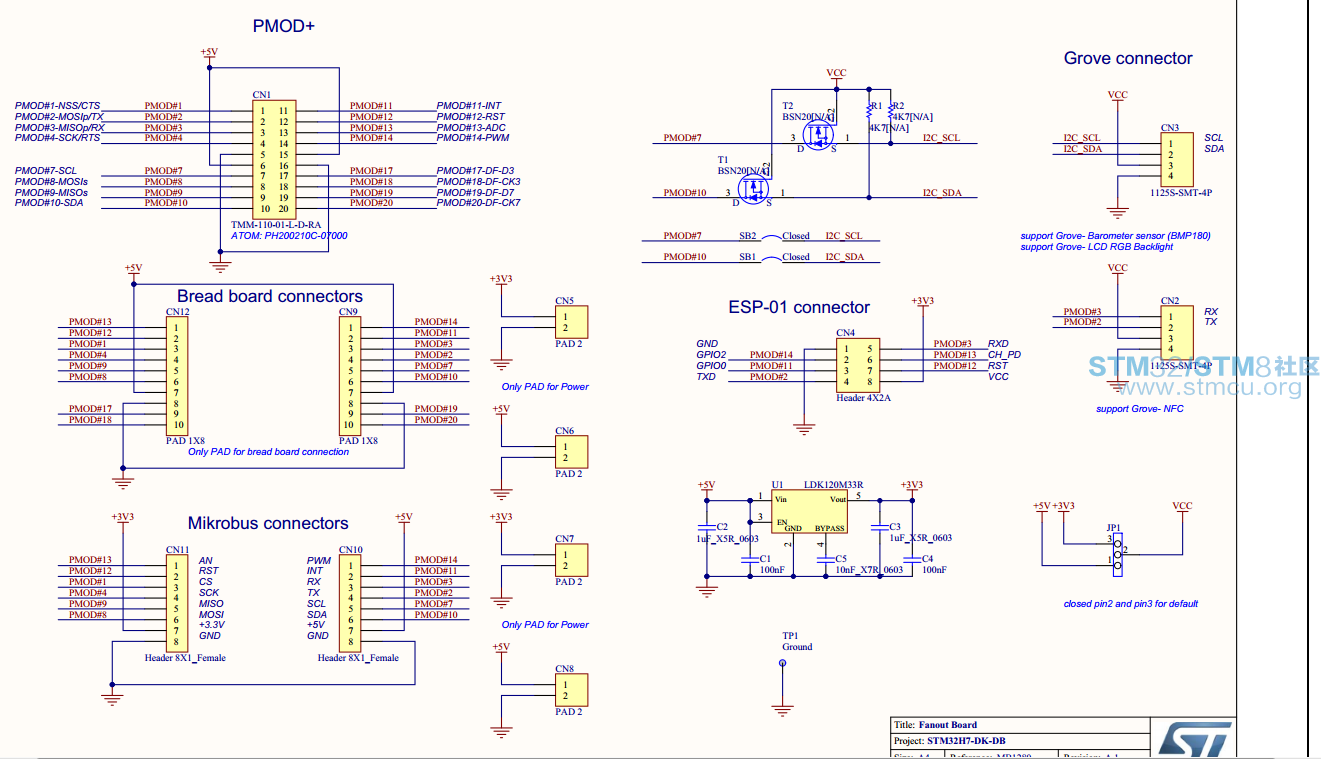Viewport: 1321px width, 759px height.
Task: Click the Project: STM32H7-DK-DB field
Action: pyautogui.click(x=1018, y=741)
